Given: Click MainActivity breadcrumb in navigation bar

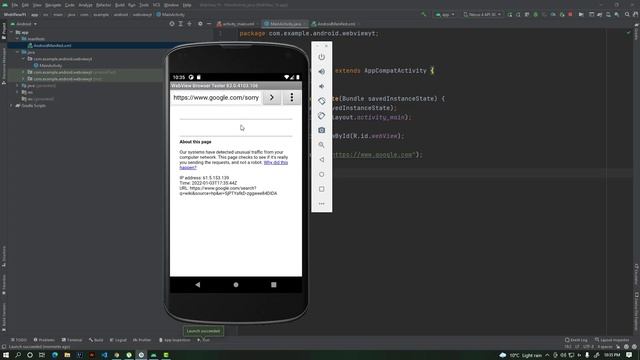Looking at the screenshot, I should [x=171, y=14].
